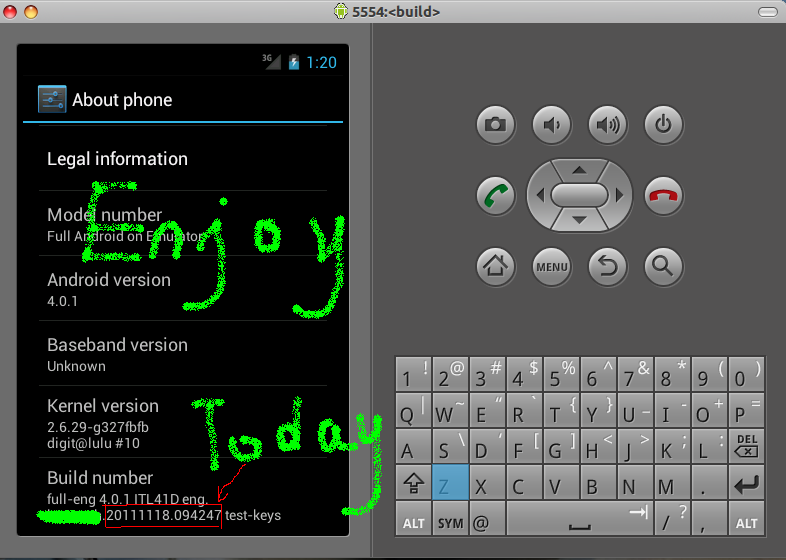
Task: Click the G ] key
Action: coord(561,447)
